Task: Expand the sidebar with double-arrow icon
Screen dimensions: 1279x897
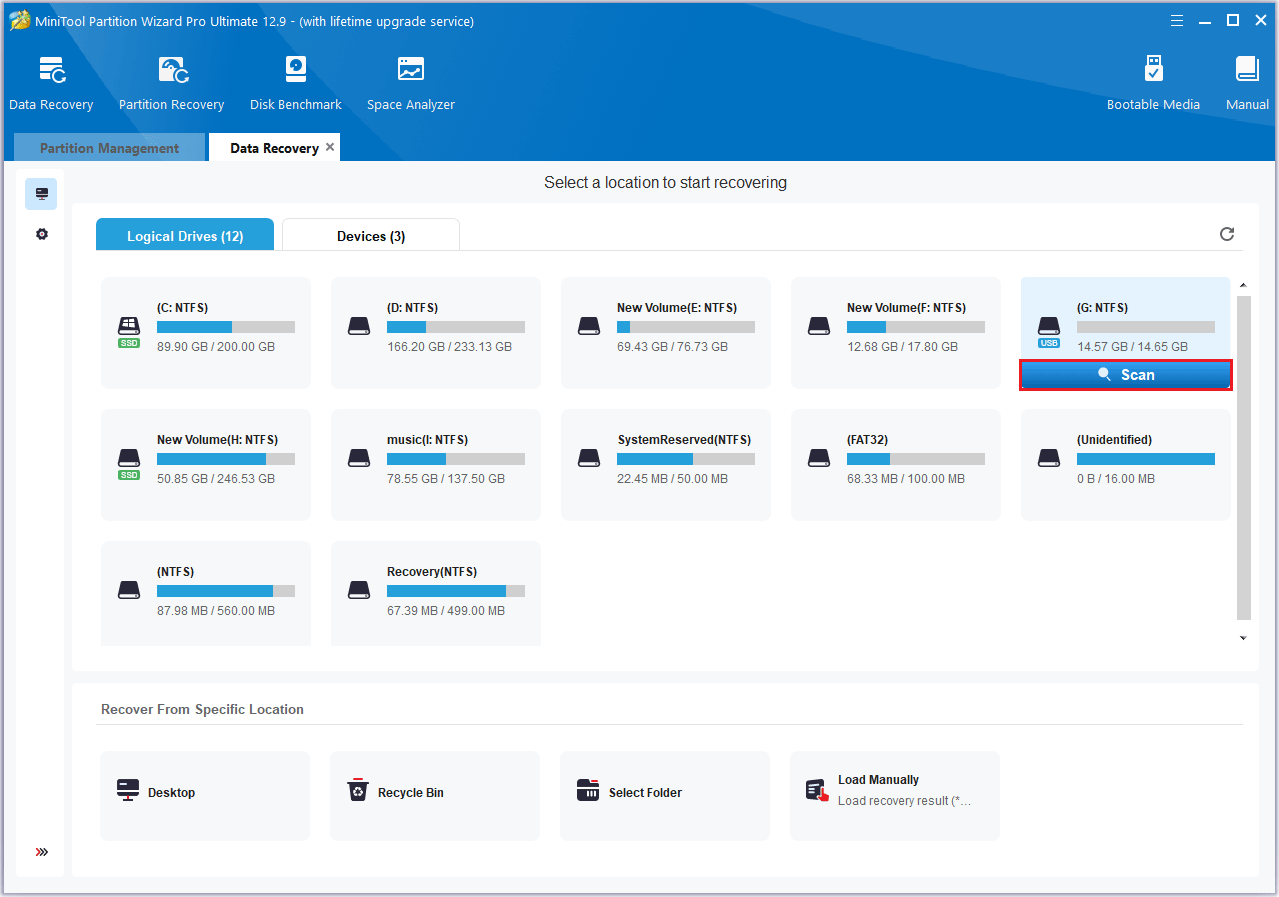Action: [41, 852]
